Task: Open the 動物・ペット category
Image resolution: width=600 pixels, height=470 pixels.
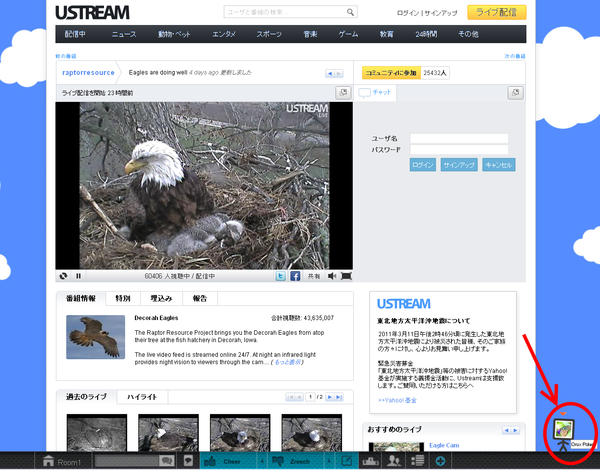Action: coord(174,34)
